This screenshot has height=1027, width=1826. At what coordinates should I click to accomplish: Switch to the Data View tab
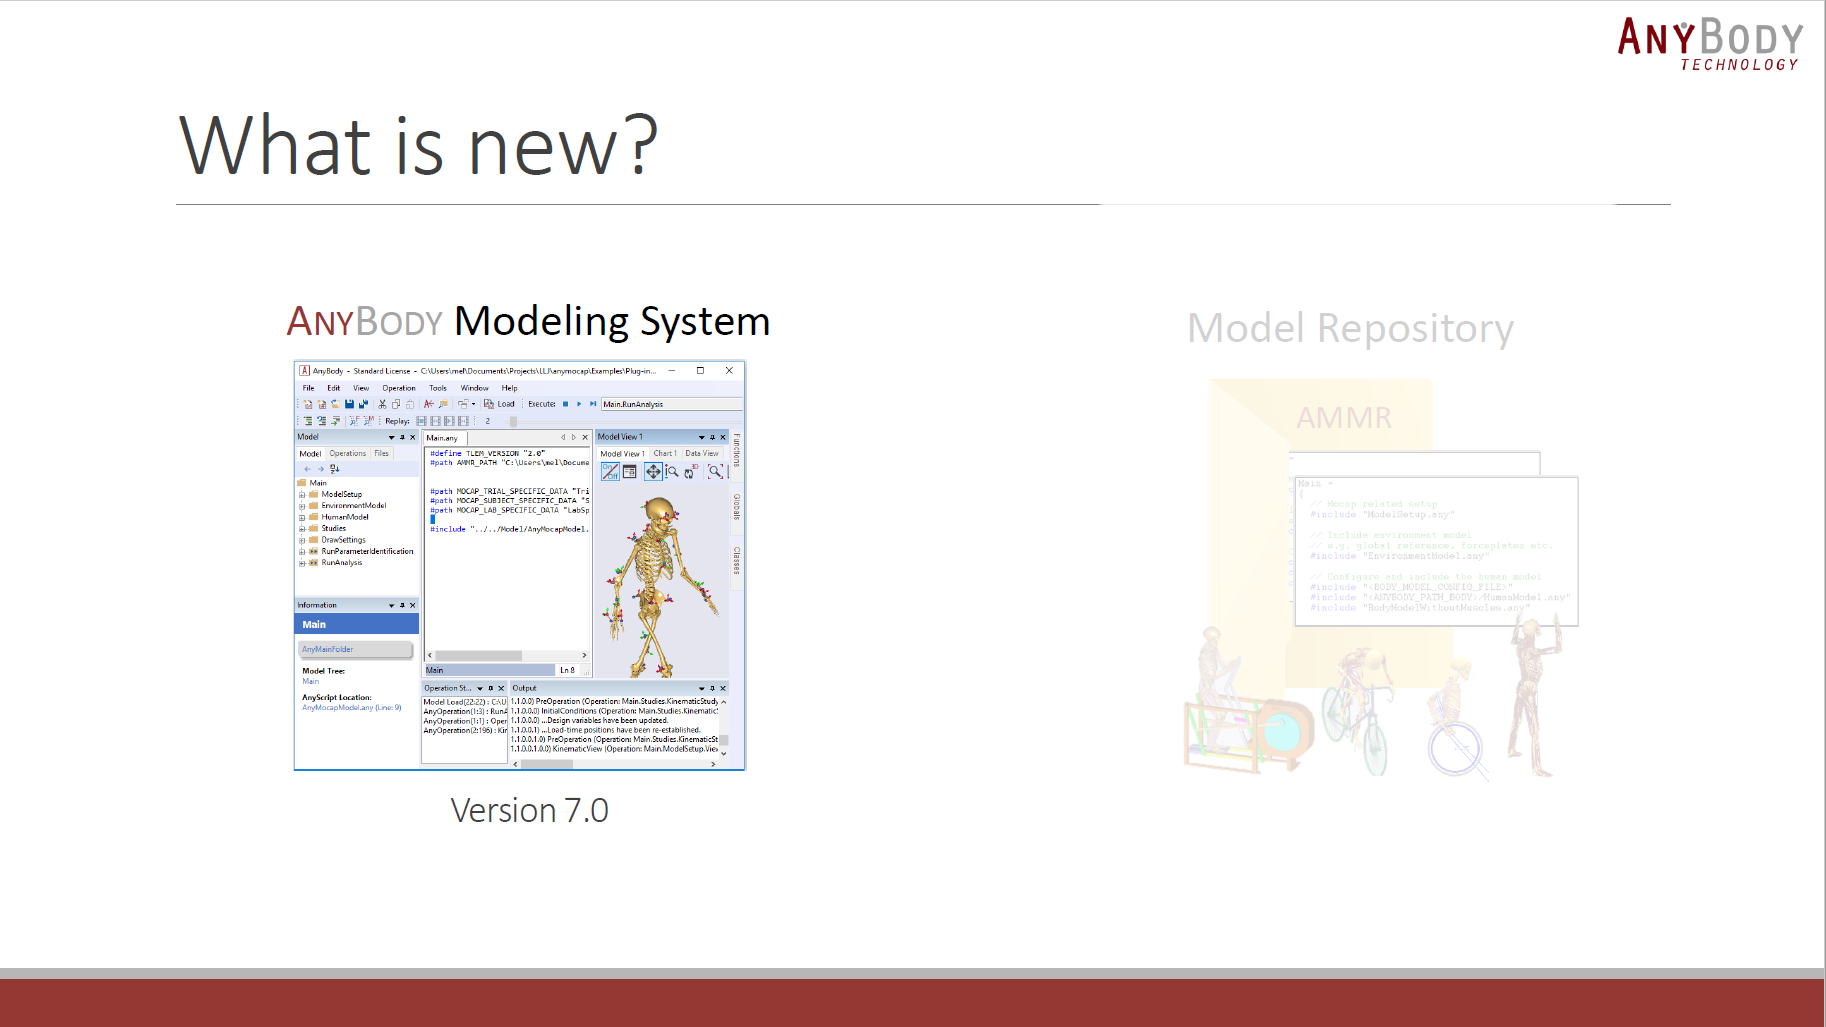(x=701, y=453)
